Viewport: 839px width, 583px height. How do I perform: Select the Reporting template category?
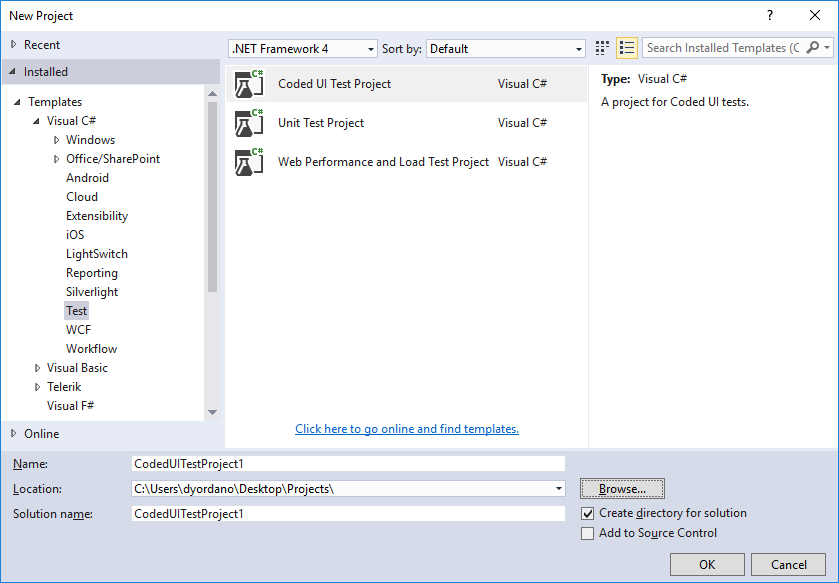click(x=91, y=273)
